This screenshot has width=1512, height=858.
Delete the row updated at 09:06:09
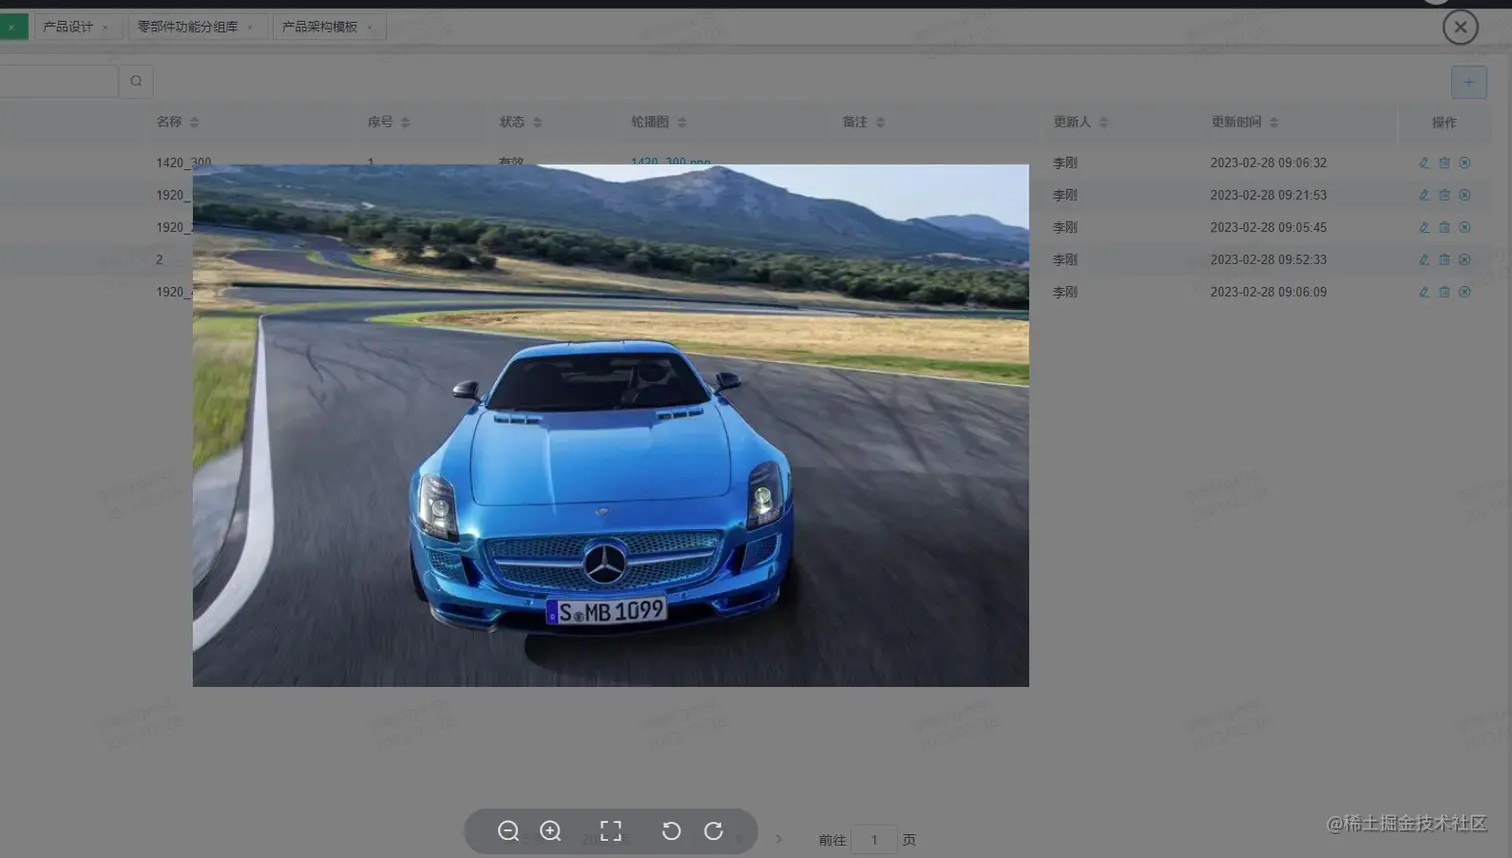click(x=1444, y=292)
